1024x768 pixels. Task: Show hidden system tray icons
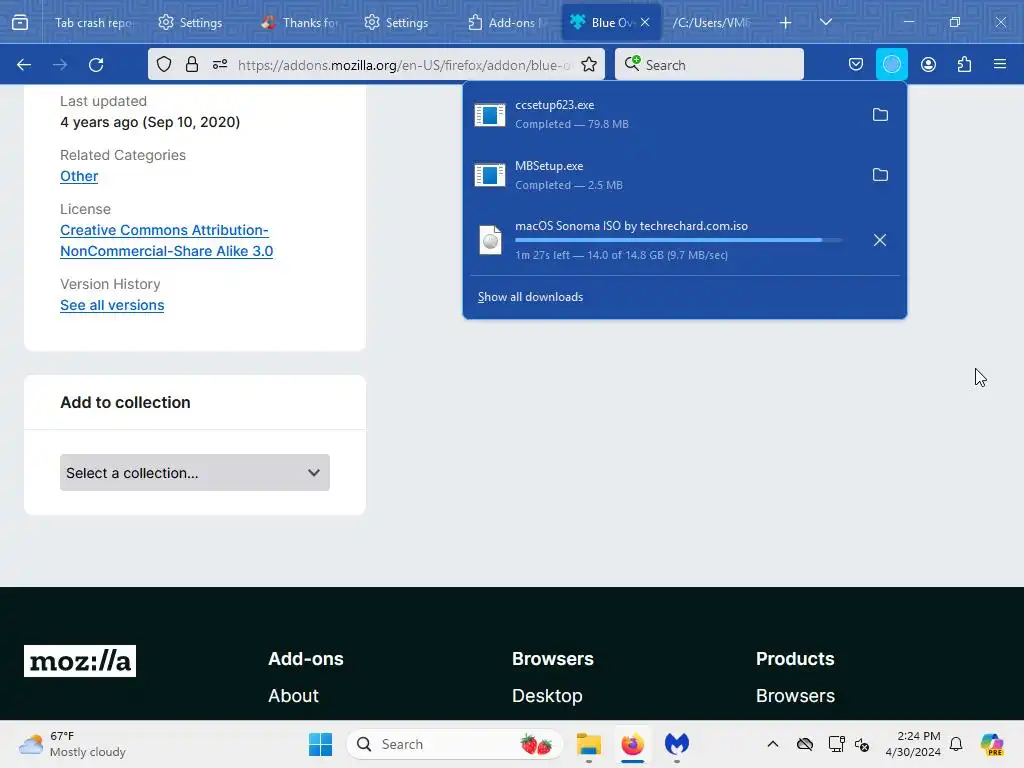(x=773, y=744)
